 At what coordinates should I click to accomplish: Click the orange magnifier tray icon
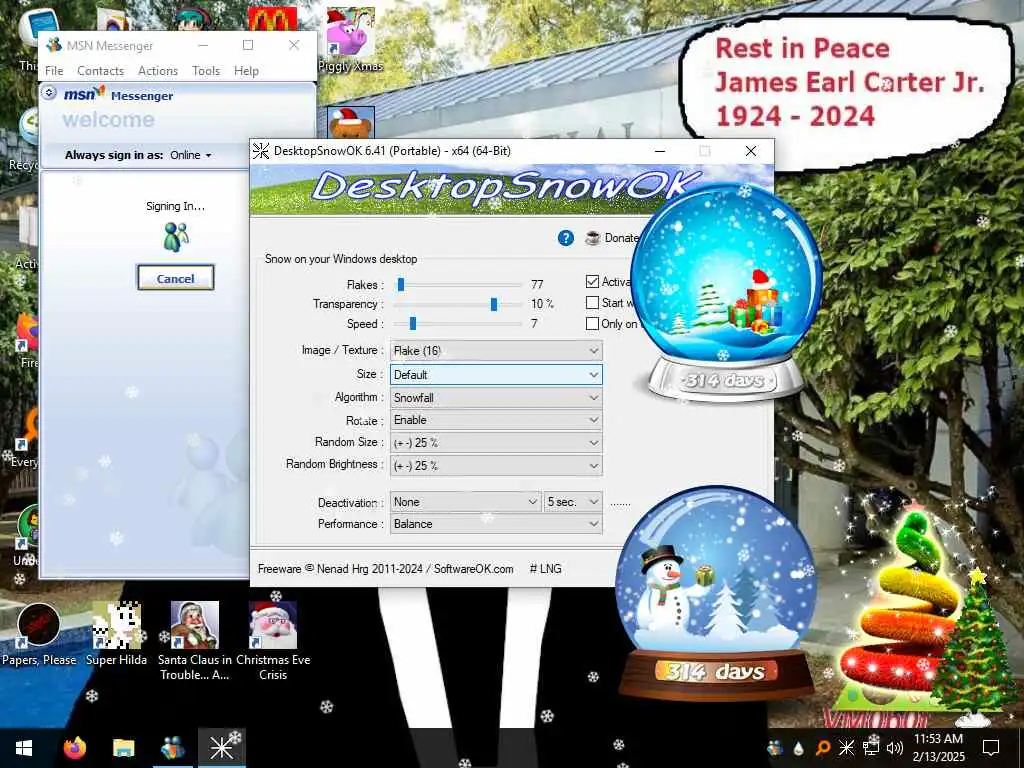[823, 748]
